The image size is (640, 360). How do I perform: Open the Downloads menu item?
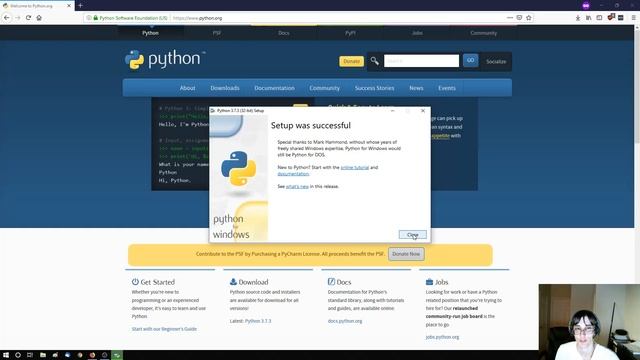click(225, 88)
